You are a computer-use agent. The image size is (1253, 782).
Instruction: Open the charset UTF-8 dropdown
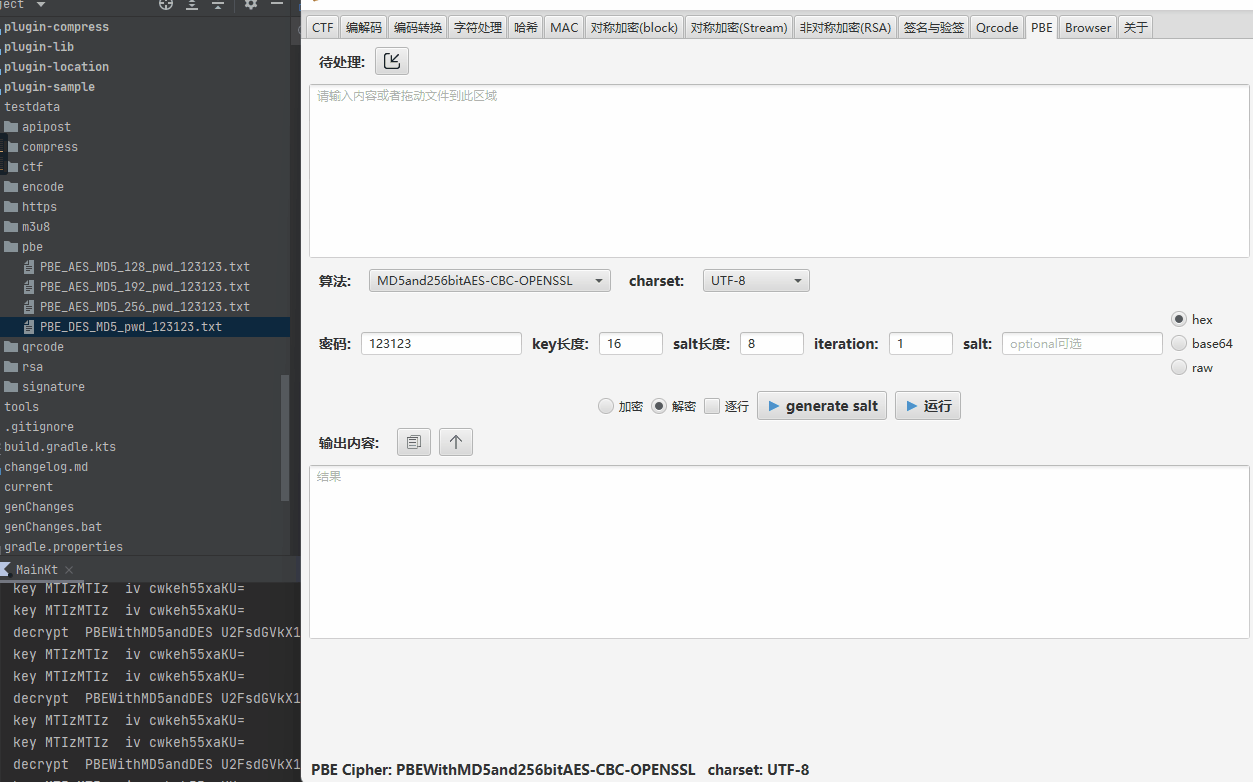[756, 281]
